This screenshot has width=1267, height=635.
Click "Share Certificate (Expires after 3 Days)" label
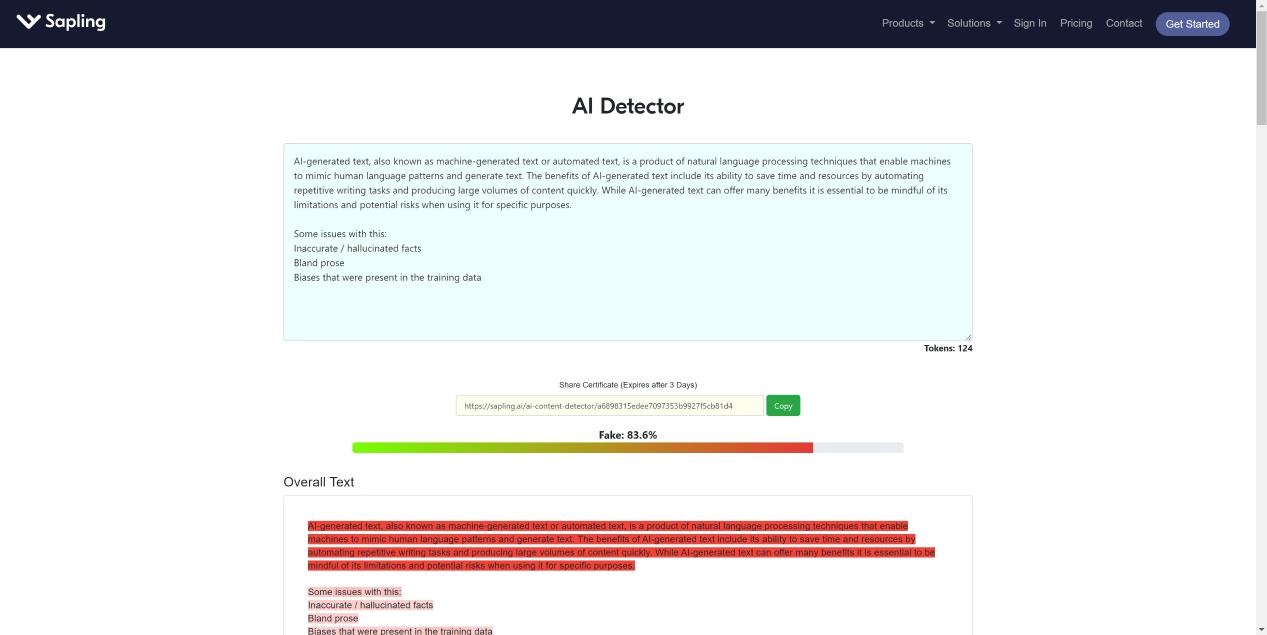(x=628, y=385)
